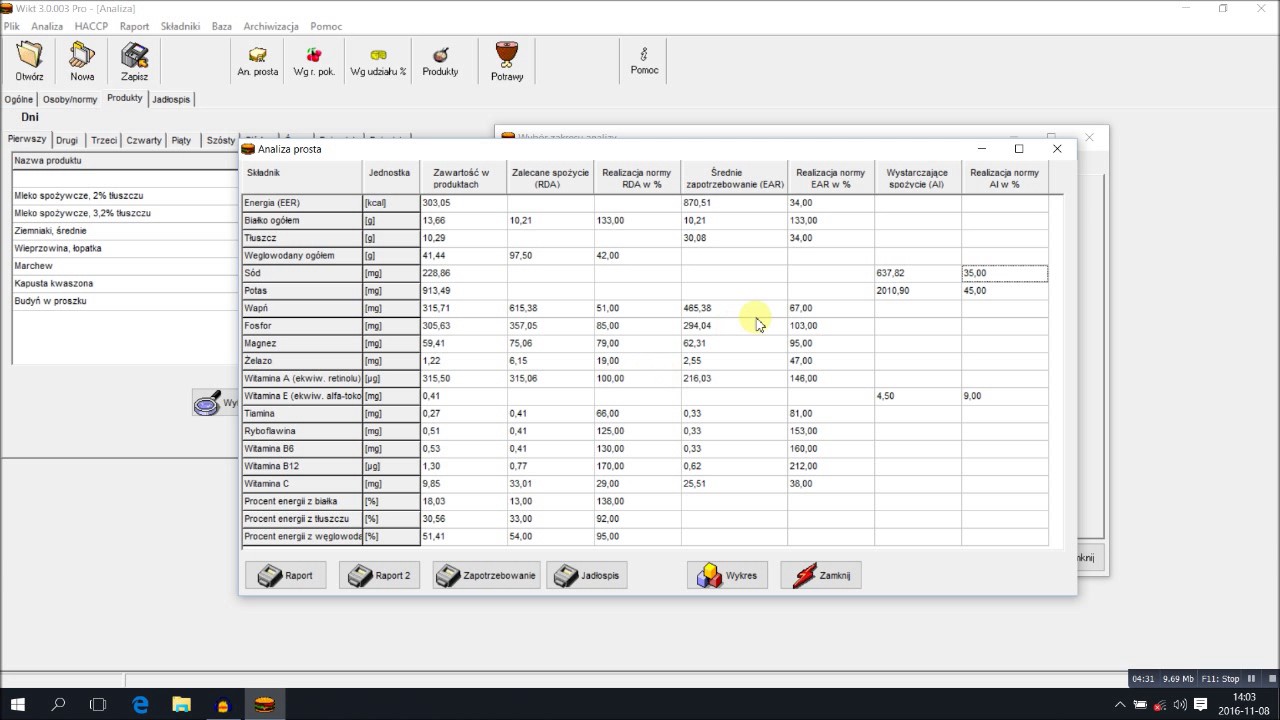Open the Baza menu
Image resolution: width=1280 pixels, height=720 pixels.
221,26
